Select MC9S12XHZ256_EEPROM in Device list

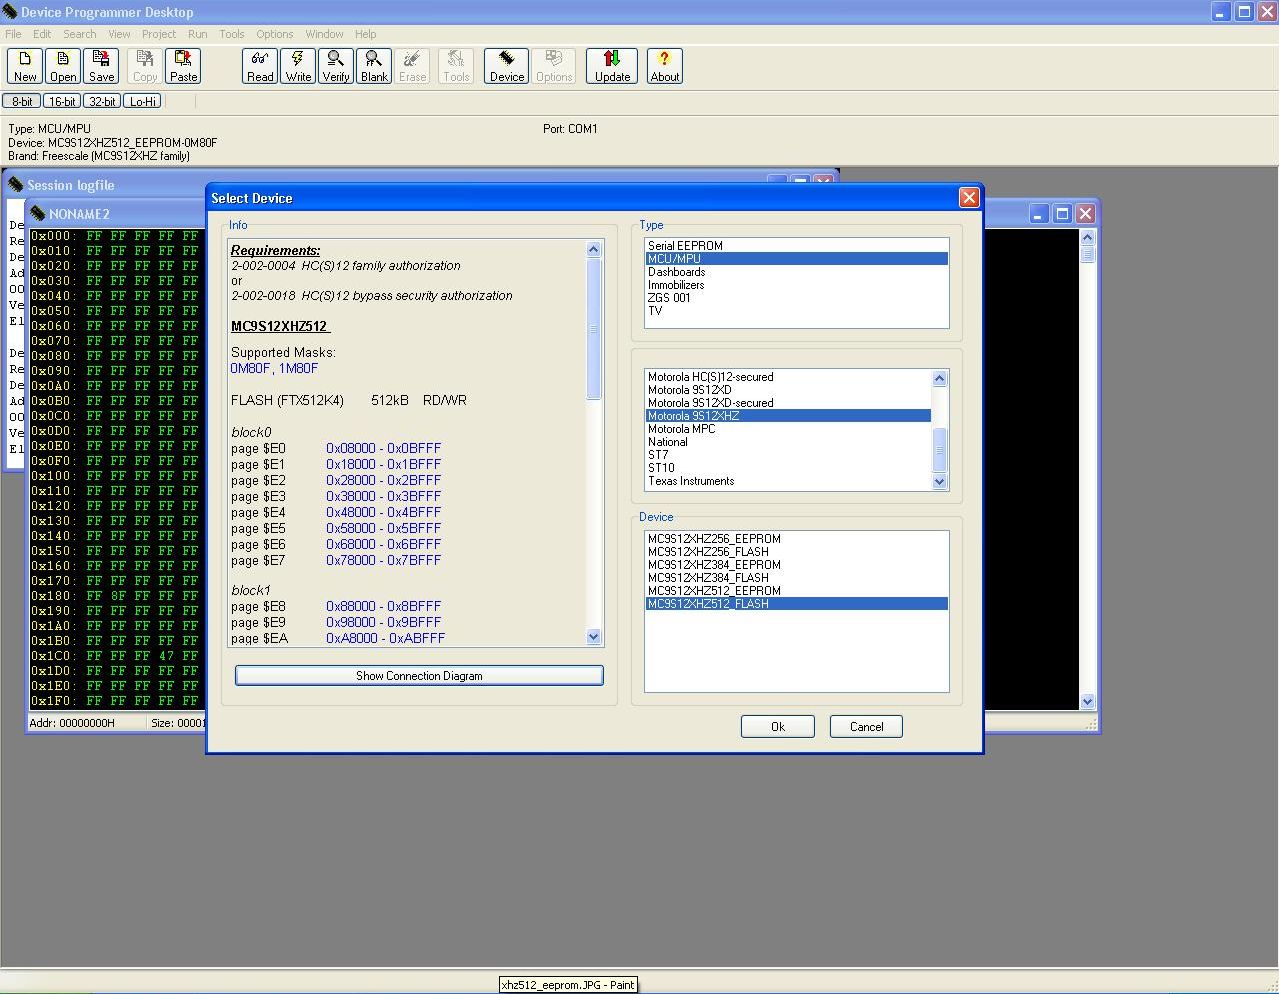pyautogui.click(x=714, y=539)
